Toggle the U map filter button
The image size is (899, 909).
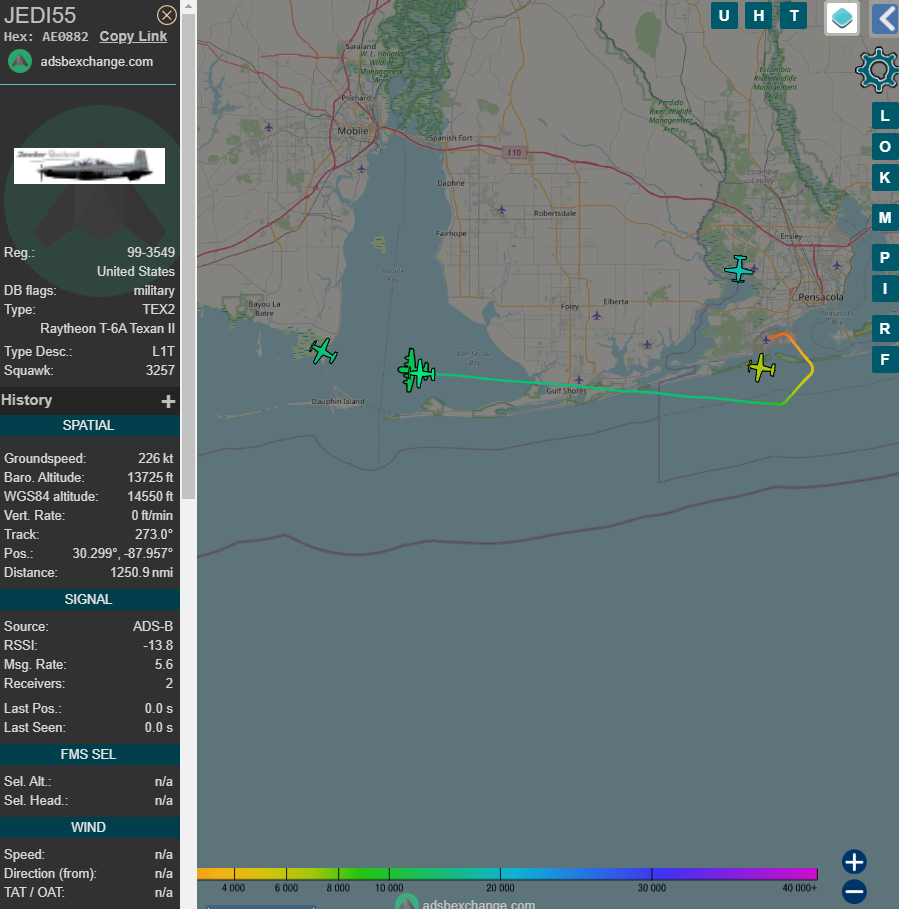click(x=724, y=16)
